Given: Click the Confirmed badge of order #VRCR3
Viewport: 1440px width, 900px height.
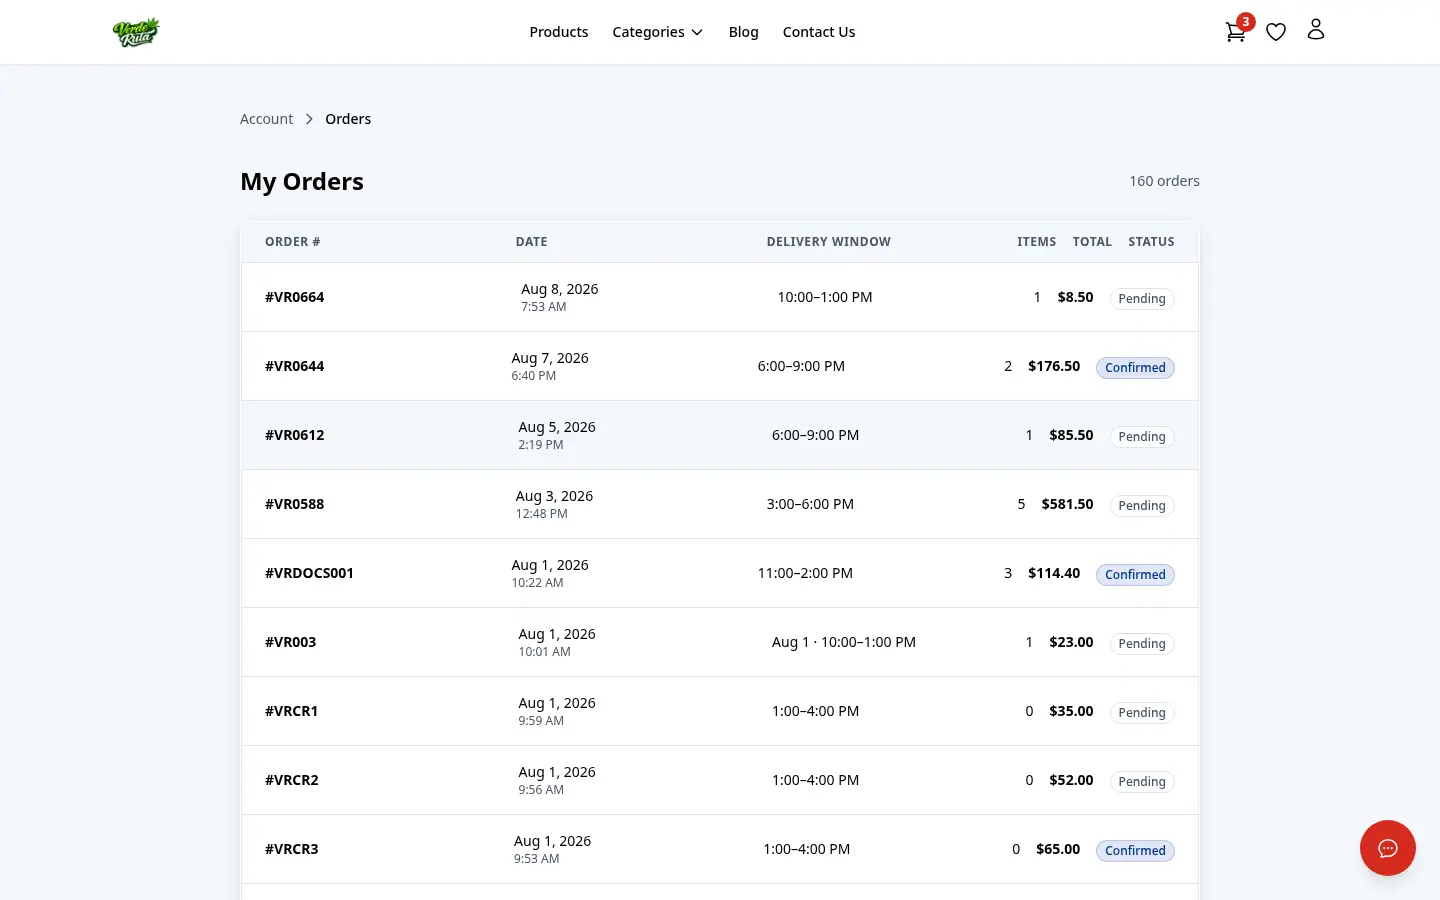Looking at the screenshot, I should (x=1135, y=850).
